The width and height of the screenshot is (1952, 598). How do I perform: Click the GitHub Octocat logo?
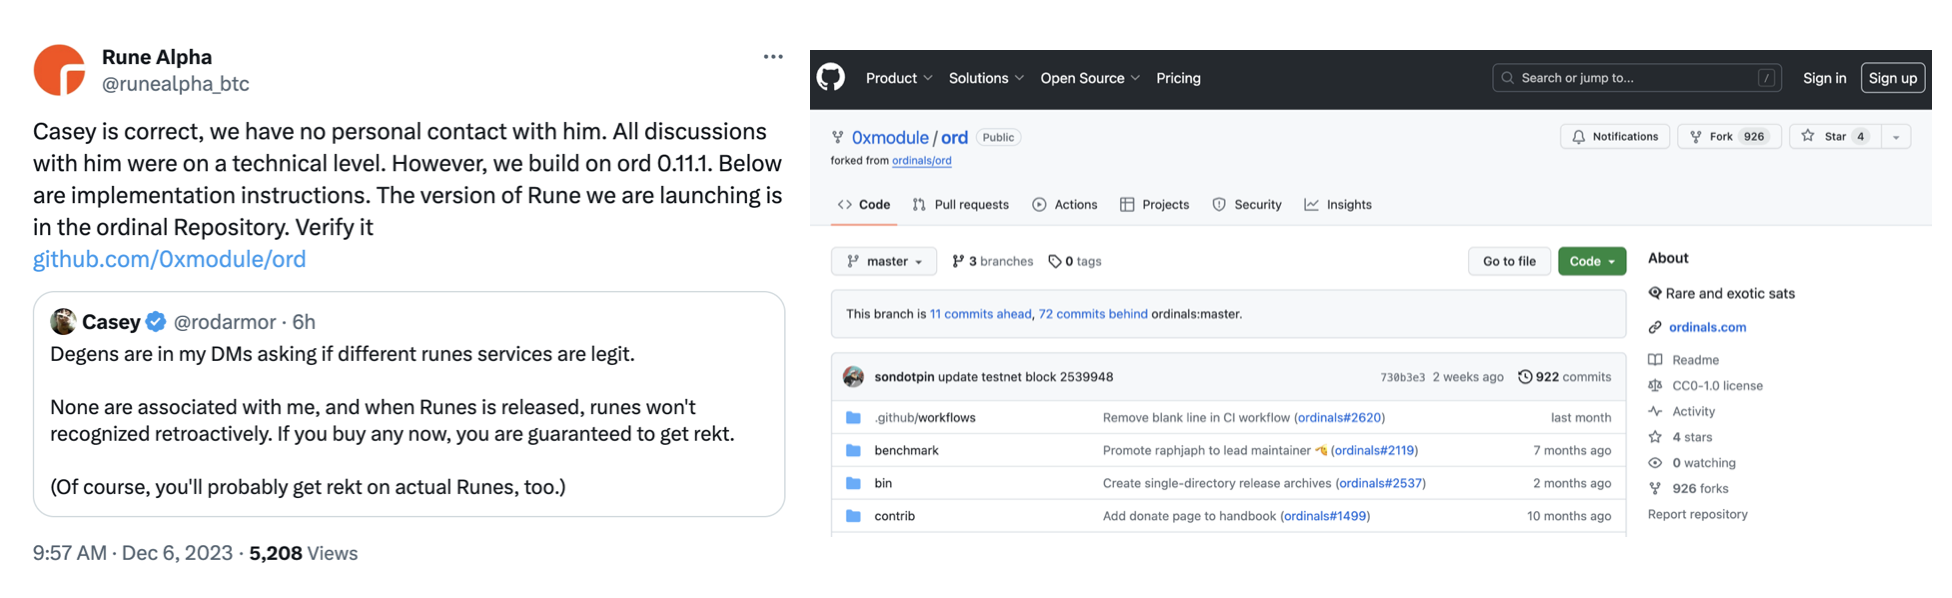(831, 77)
